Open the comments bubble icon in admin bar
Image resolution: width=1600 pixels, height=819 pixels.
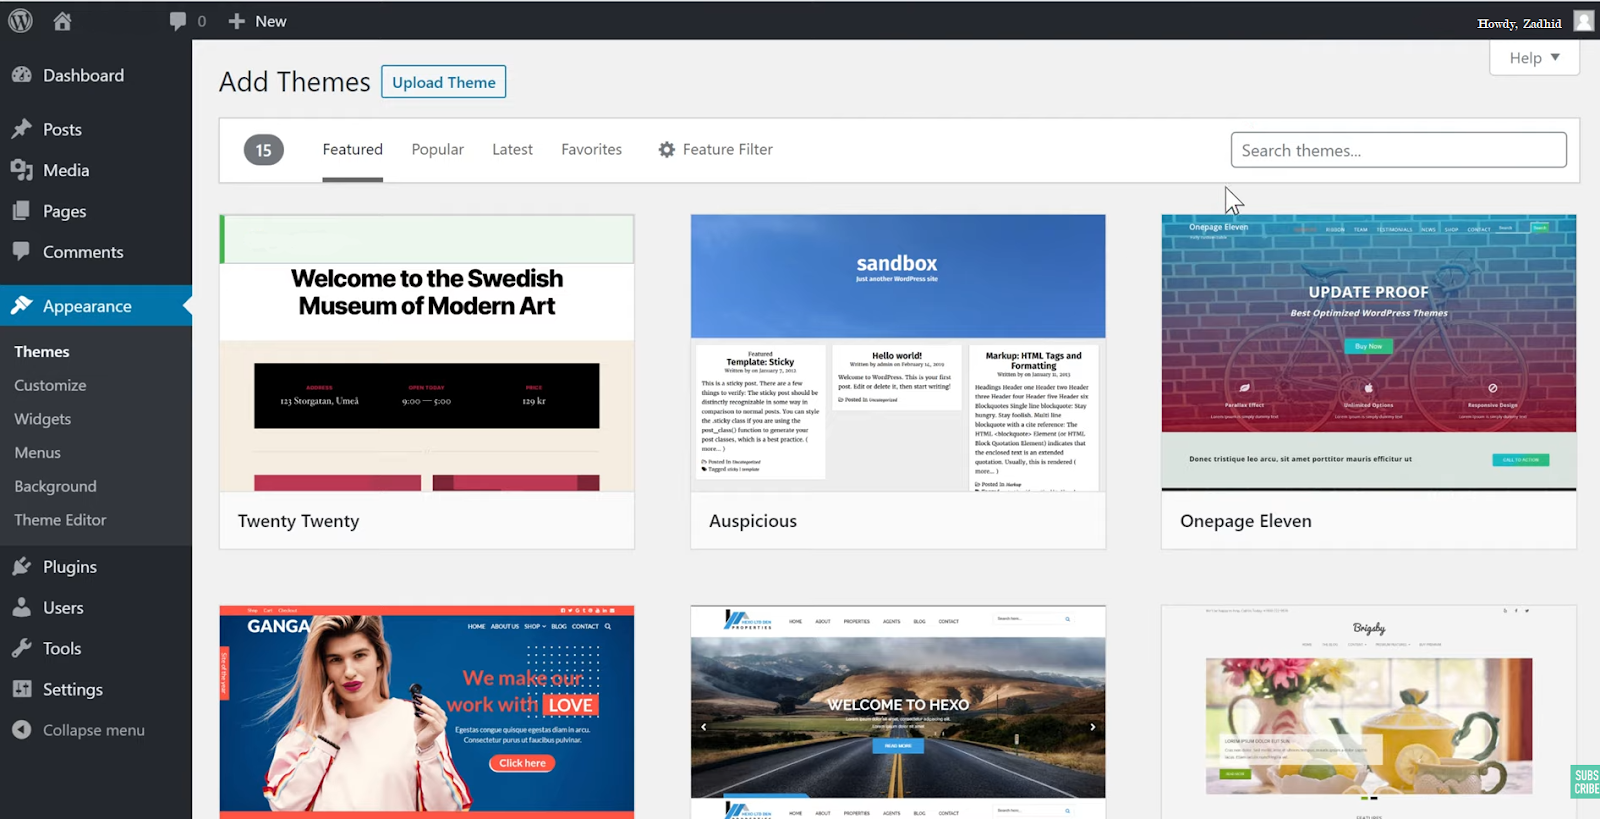(178, 21)
